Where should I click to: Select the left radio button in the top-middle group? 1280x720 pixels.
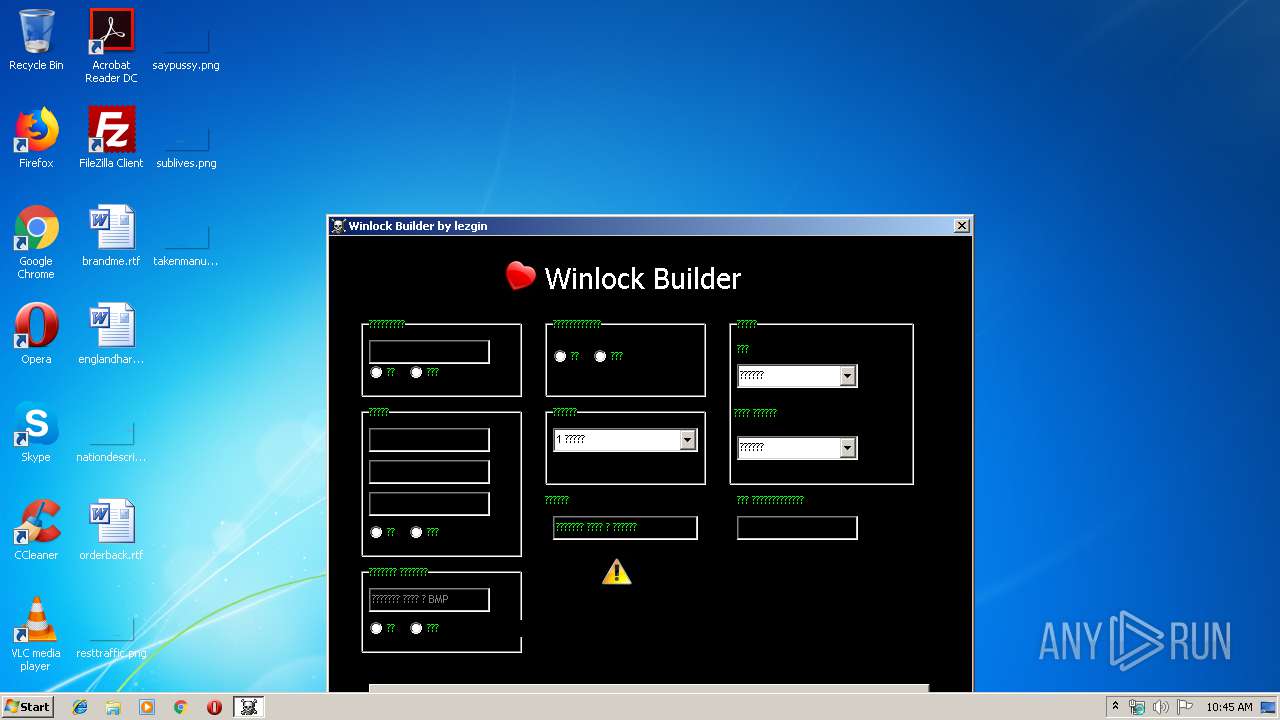click(x=560, y=356)
